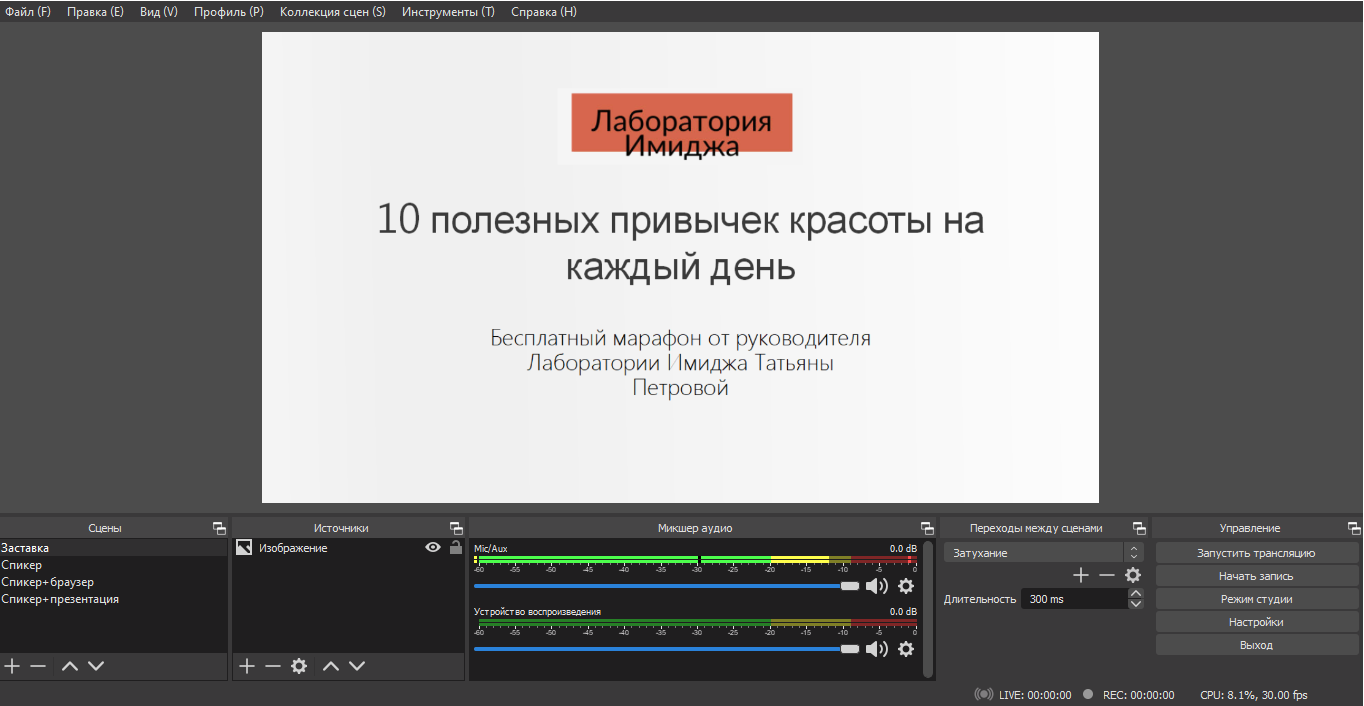Move source down with arrow icon

(x=357, y=666)
